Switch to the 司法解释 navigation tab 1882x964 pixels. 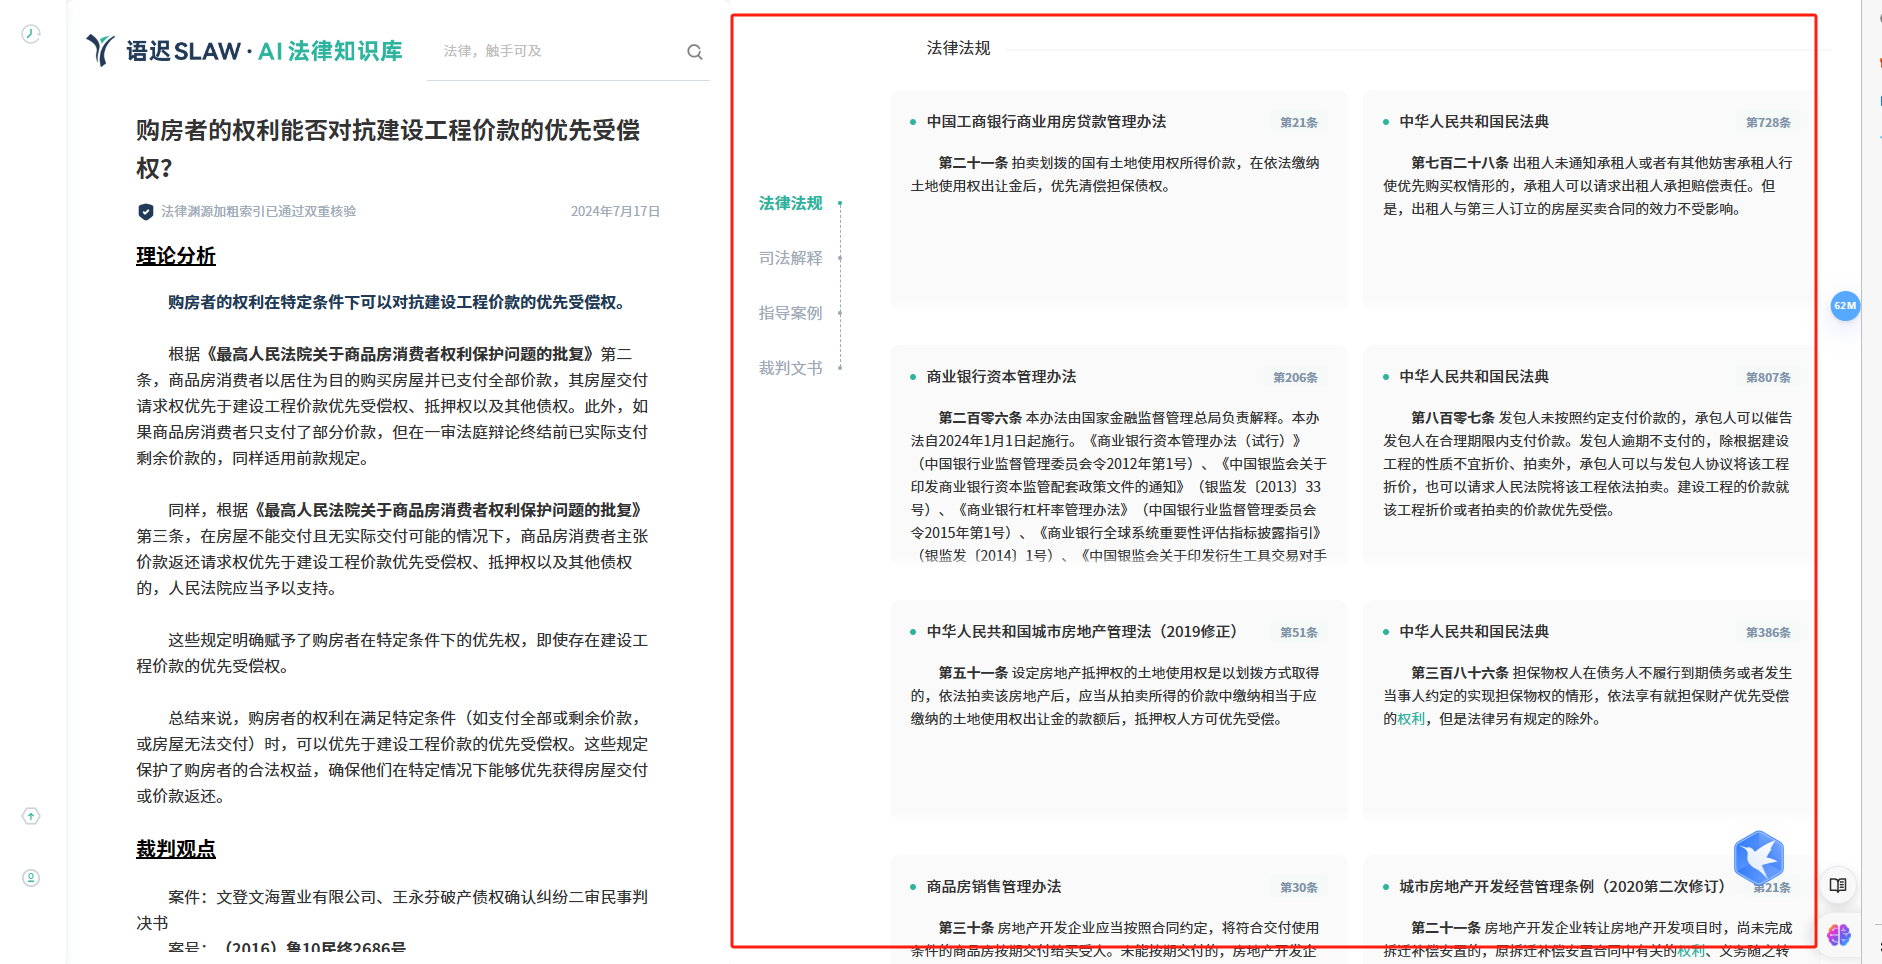click(x=790, y=258)
